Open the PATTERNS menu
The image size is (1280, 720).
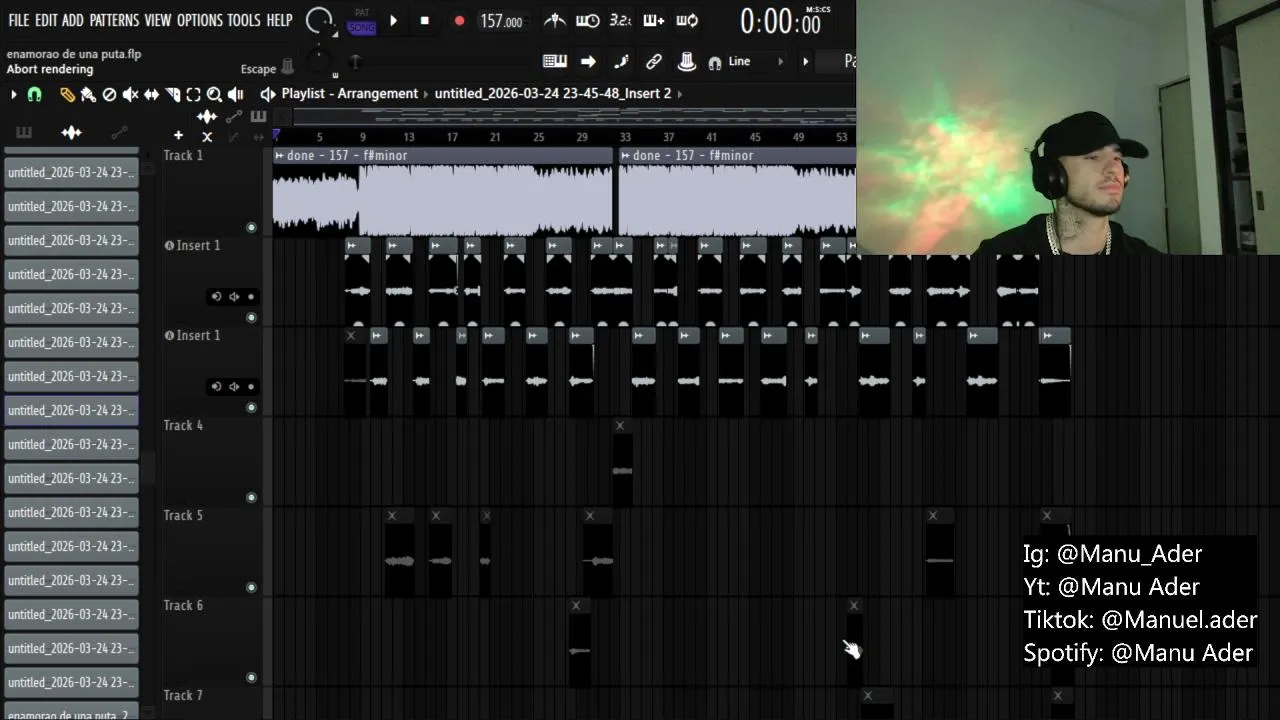(114, 20)
